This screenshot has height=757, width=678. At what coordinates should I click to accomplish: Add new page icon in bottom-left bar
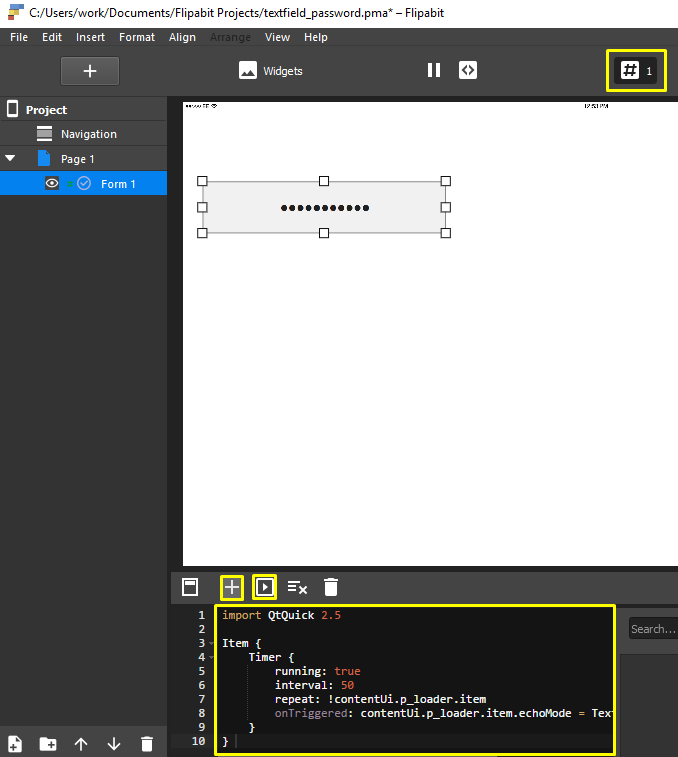pos(15,743)
